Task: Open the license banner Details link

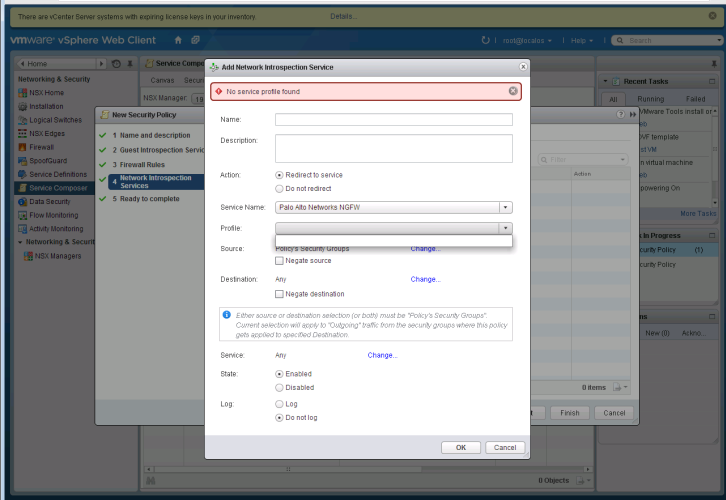Action: point(344,16)
